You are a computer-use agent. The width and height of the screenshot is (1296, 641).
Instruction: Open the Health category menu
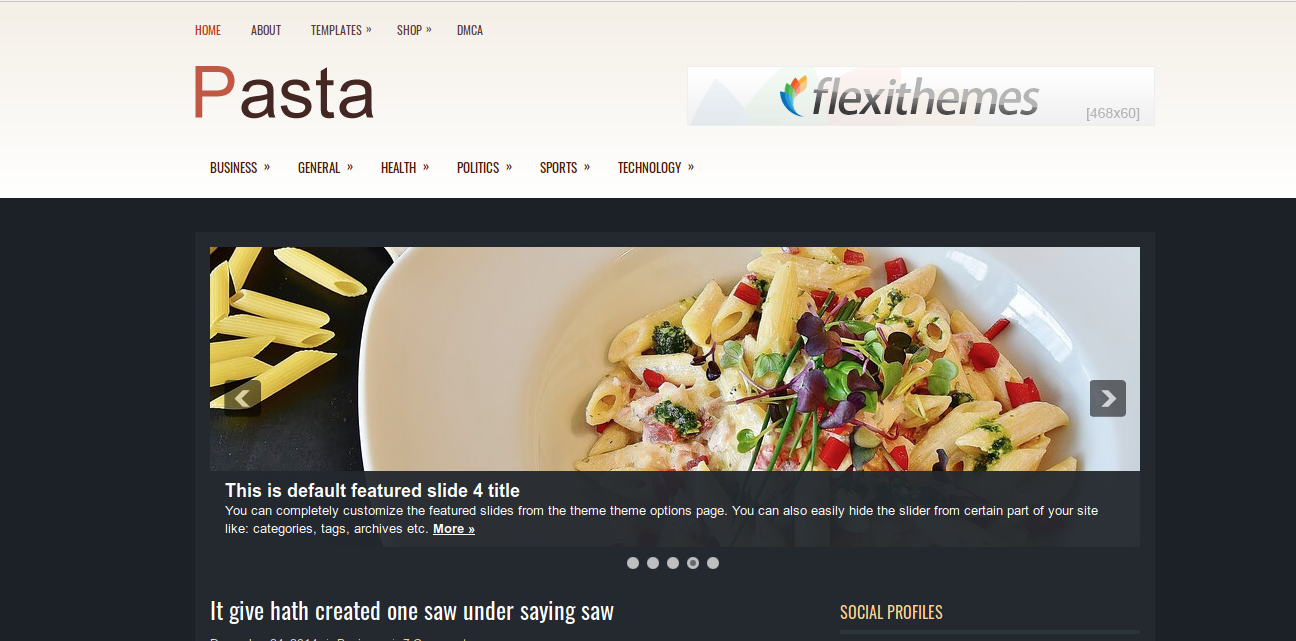point(405,168)
